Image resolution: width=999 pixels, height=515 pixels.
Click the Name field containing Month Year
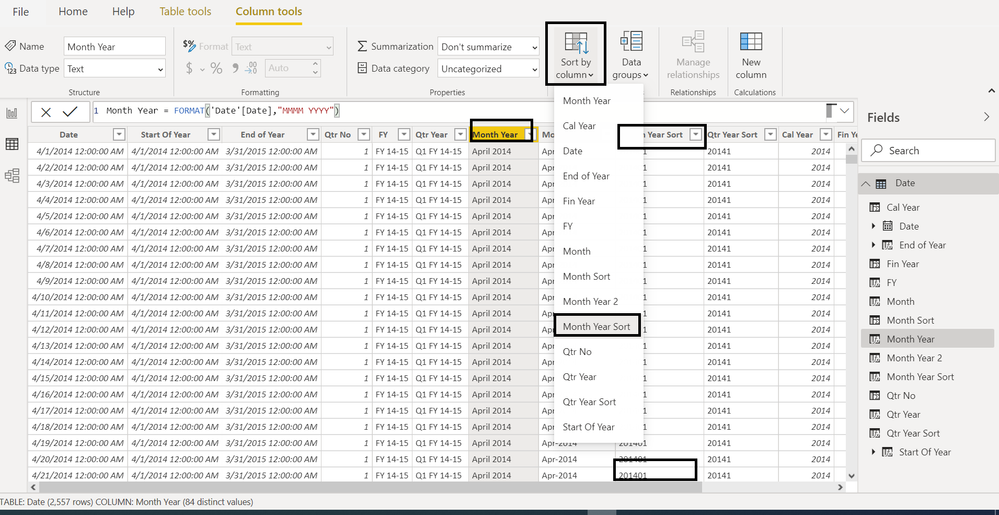coord(115,47)
